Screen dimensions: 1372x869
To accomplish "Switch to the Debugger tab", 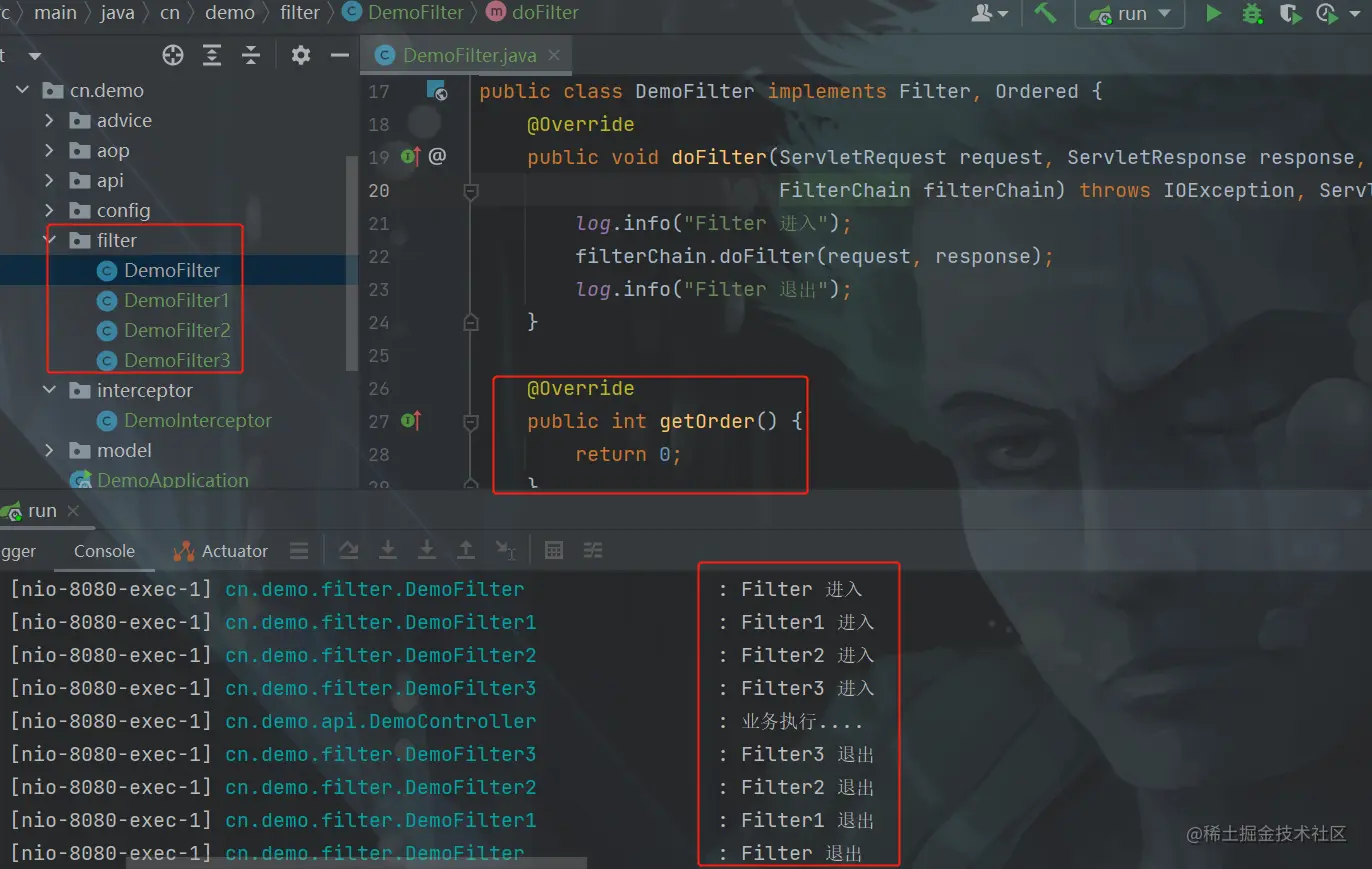I will click(18, 551).
